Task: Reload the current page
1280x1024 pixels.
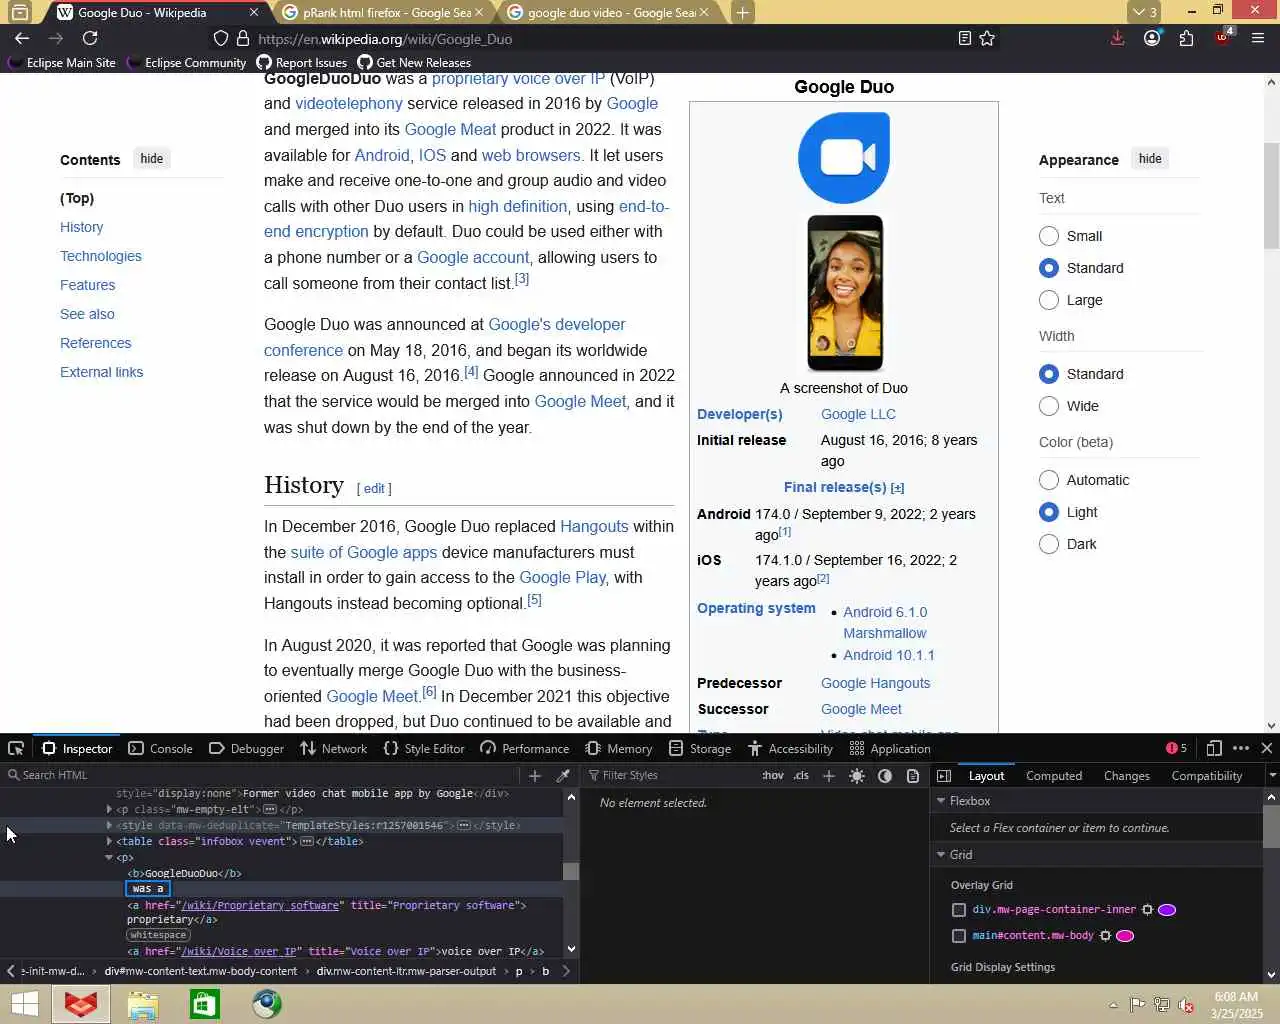Action: coord(90,38)
